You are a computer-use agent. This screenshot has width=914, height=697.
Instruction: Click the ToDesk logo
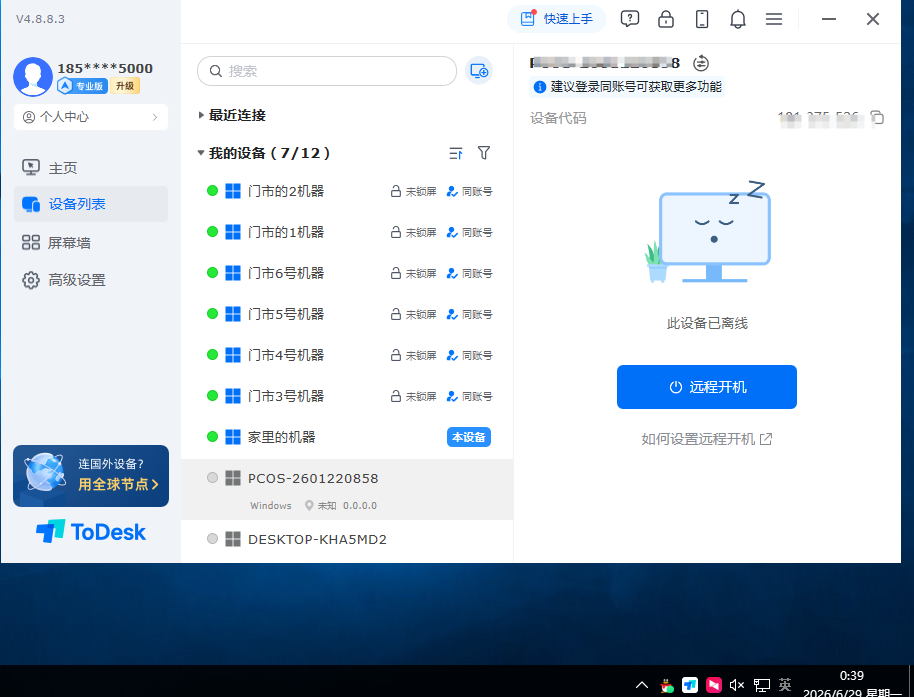pos(91,531)
